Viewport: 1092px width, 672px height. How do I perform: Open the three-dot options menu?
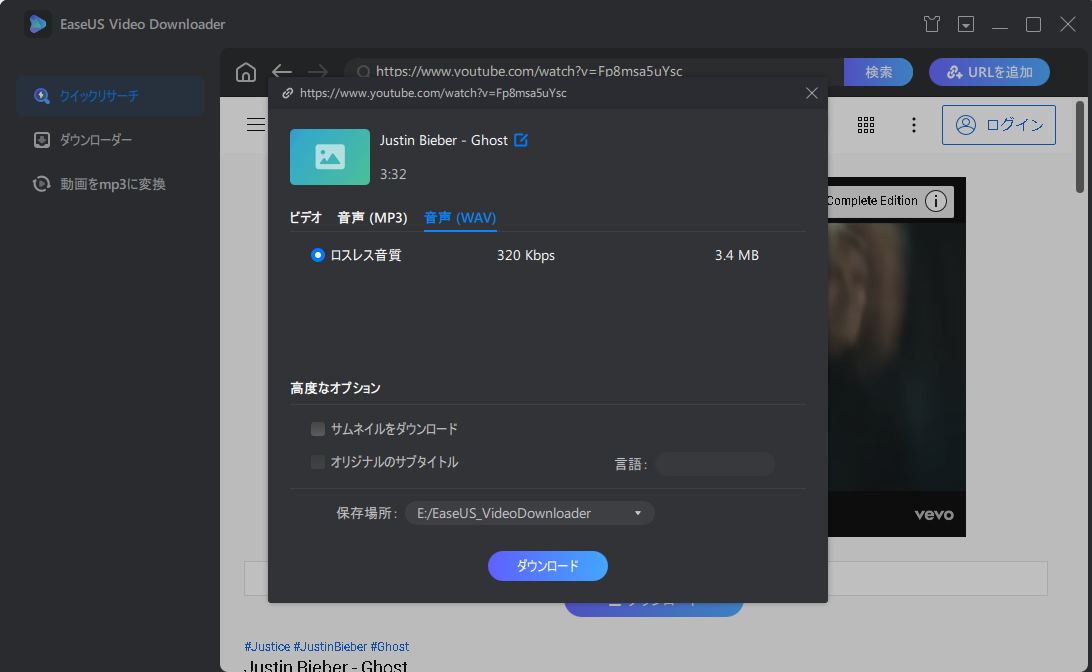(x=913, y=124)
